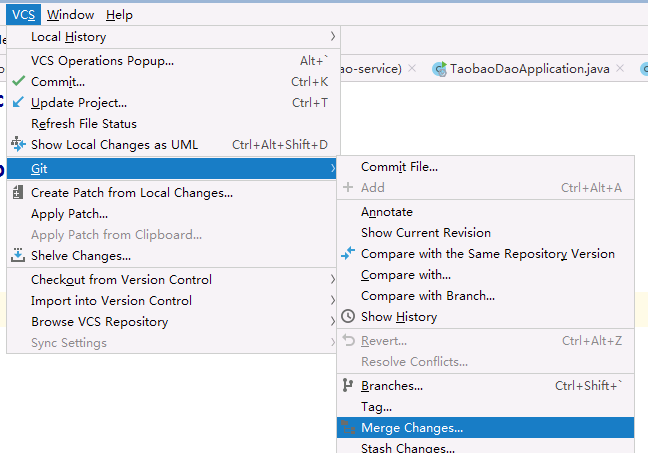
Task: Select Sync Settings menu entry
Action: point(172,343)
